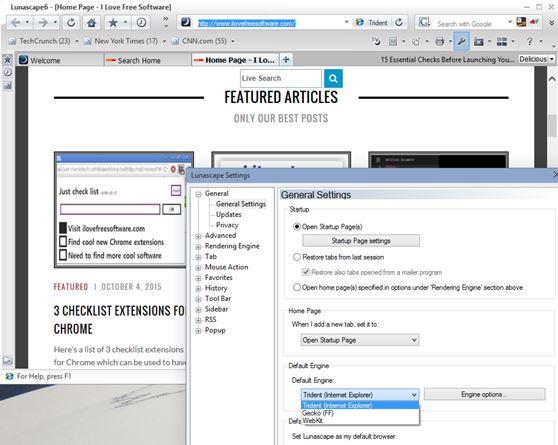This screenshot has width=558, height=445.
Task: Open Favorites star in navigation toolbar
Action: [x=113, y=23]
